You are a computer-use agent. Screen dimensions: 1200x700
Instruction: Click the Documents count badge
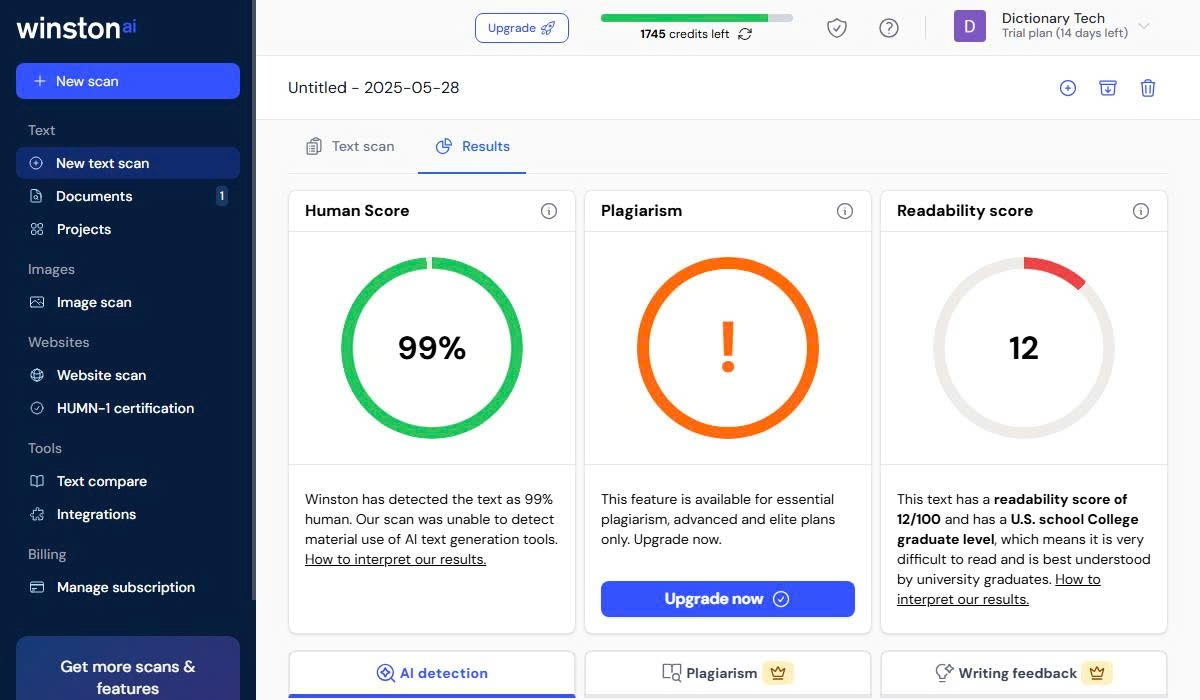(222, 196)
